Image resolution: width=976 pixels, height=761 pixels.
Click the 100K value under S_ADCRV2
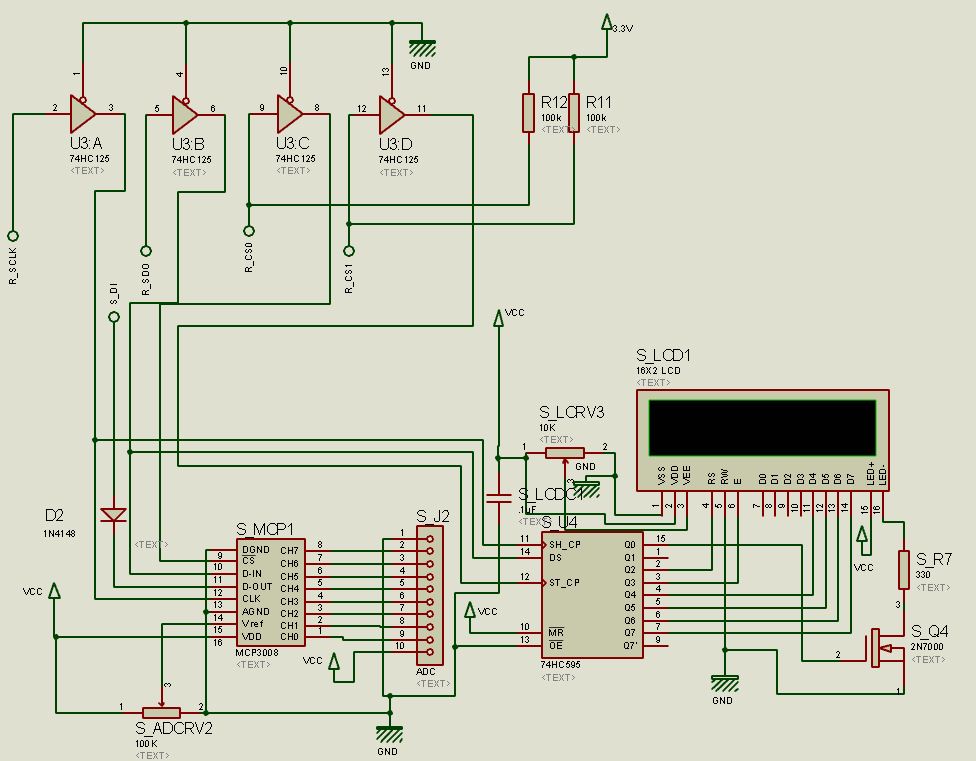point(146,744)
